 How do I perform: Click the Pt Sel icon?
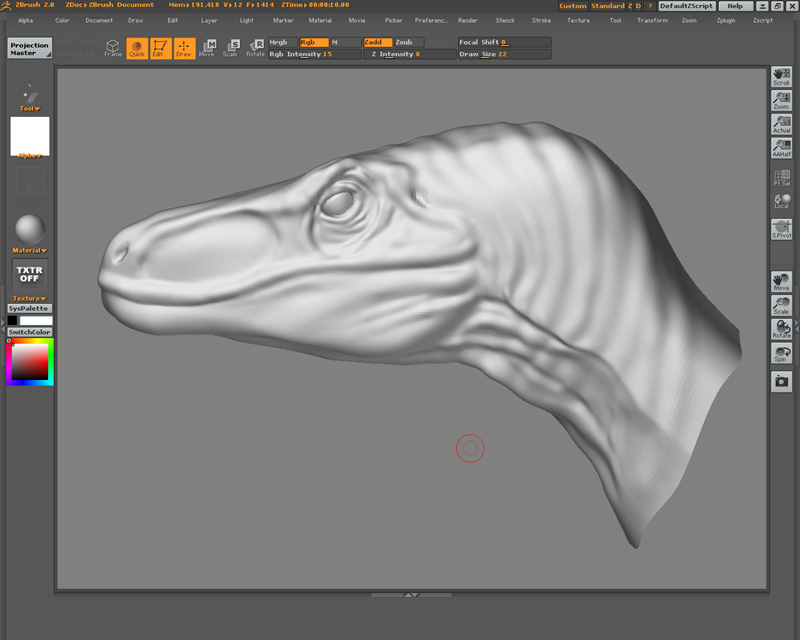pyautogui.click(x=781, y=178)
